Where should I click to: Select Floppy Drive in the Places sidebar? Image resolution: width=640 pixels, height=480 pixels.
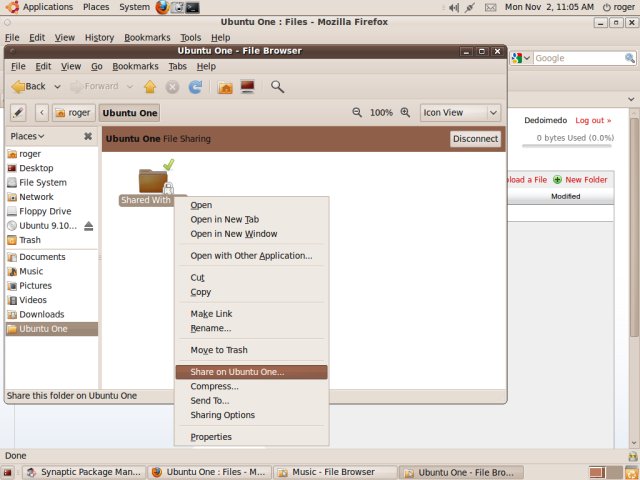(x=52, y=211)
